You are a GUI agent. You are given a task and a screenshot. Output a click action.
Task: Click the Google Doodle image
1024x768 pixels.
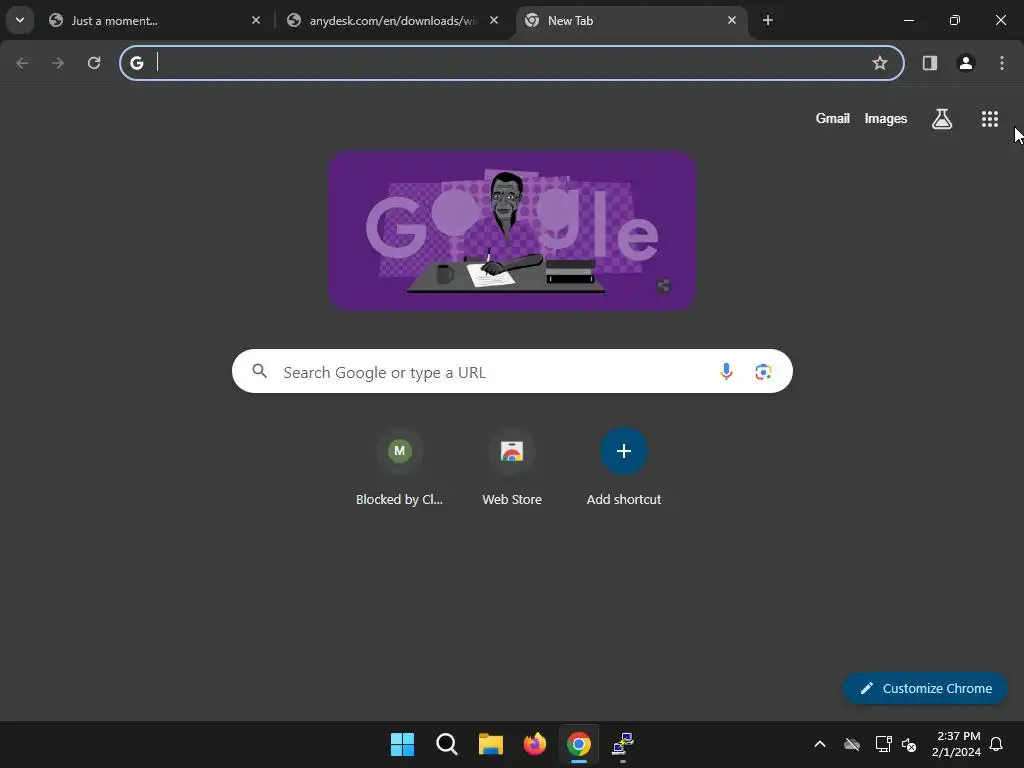click(512, 231)
